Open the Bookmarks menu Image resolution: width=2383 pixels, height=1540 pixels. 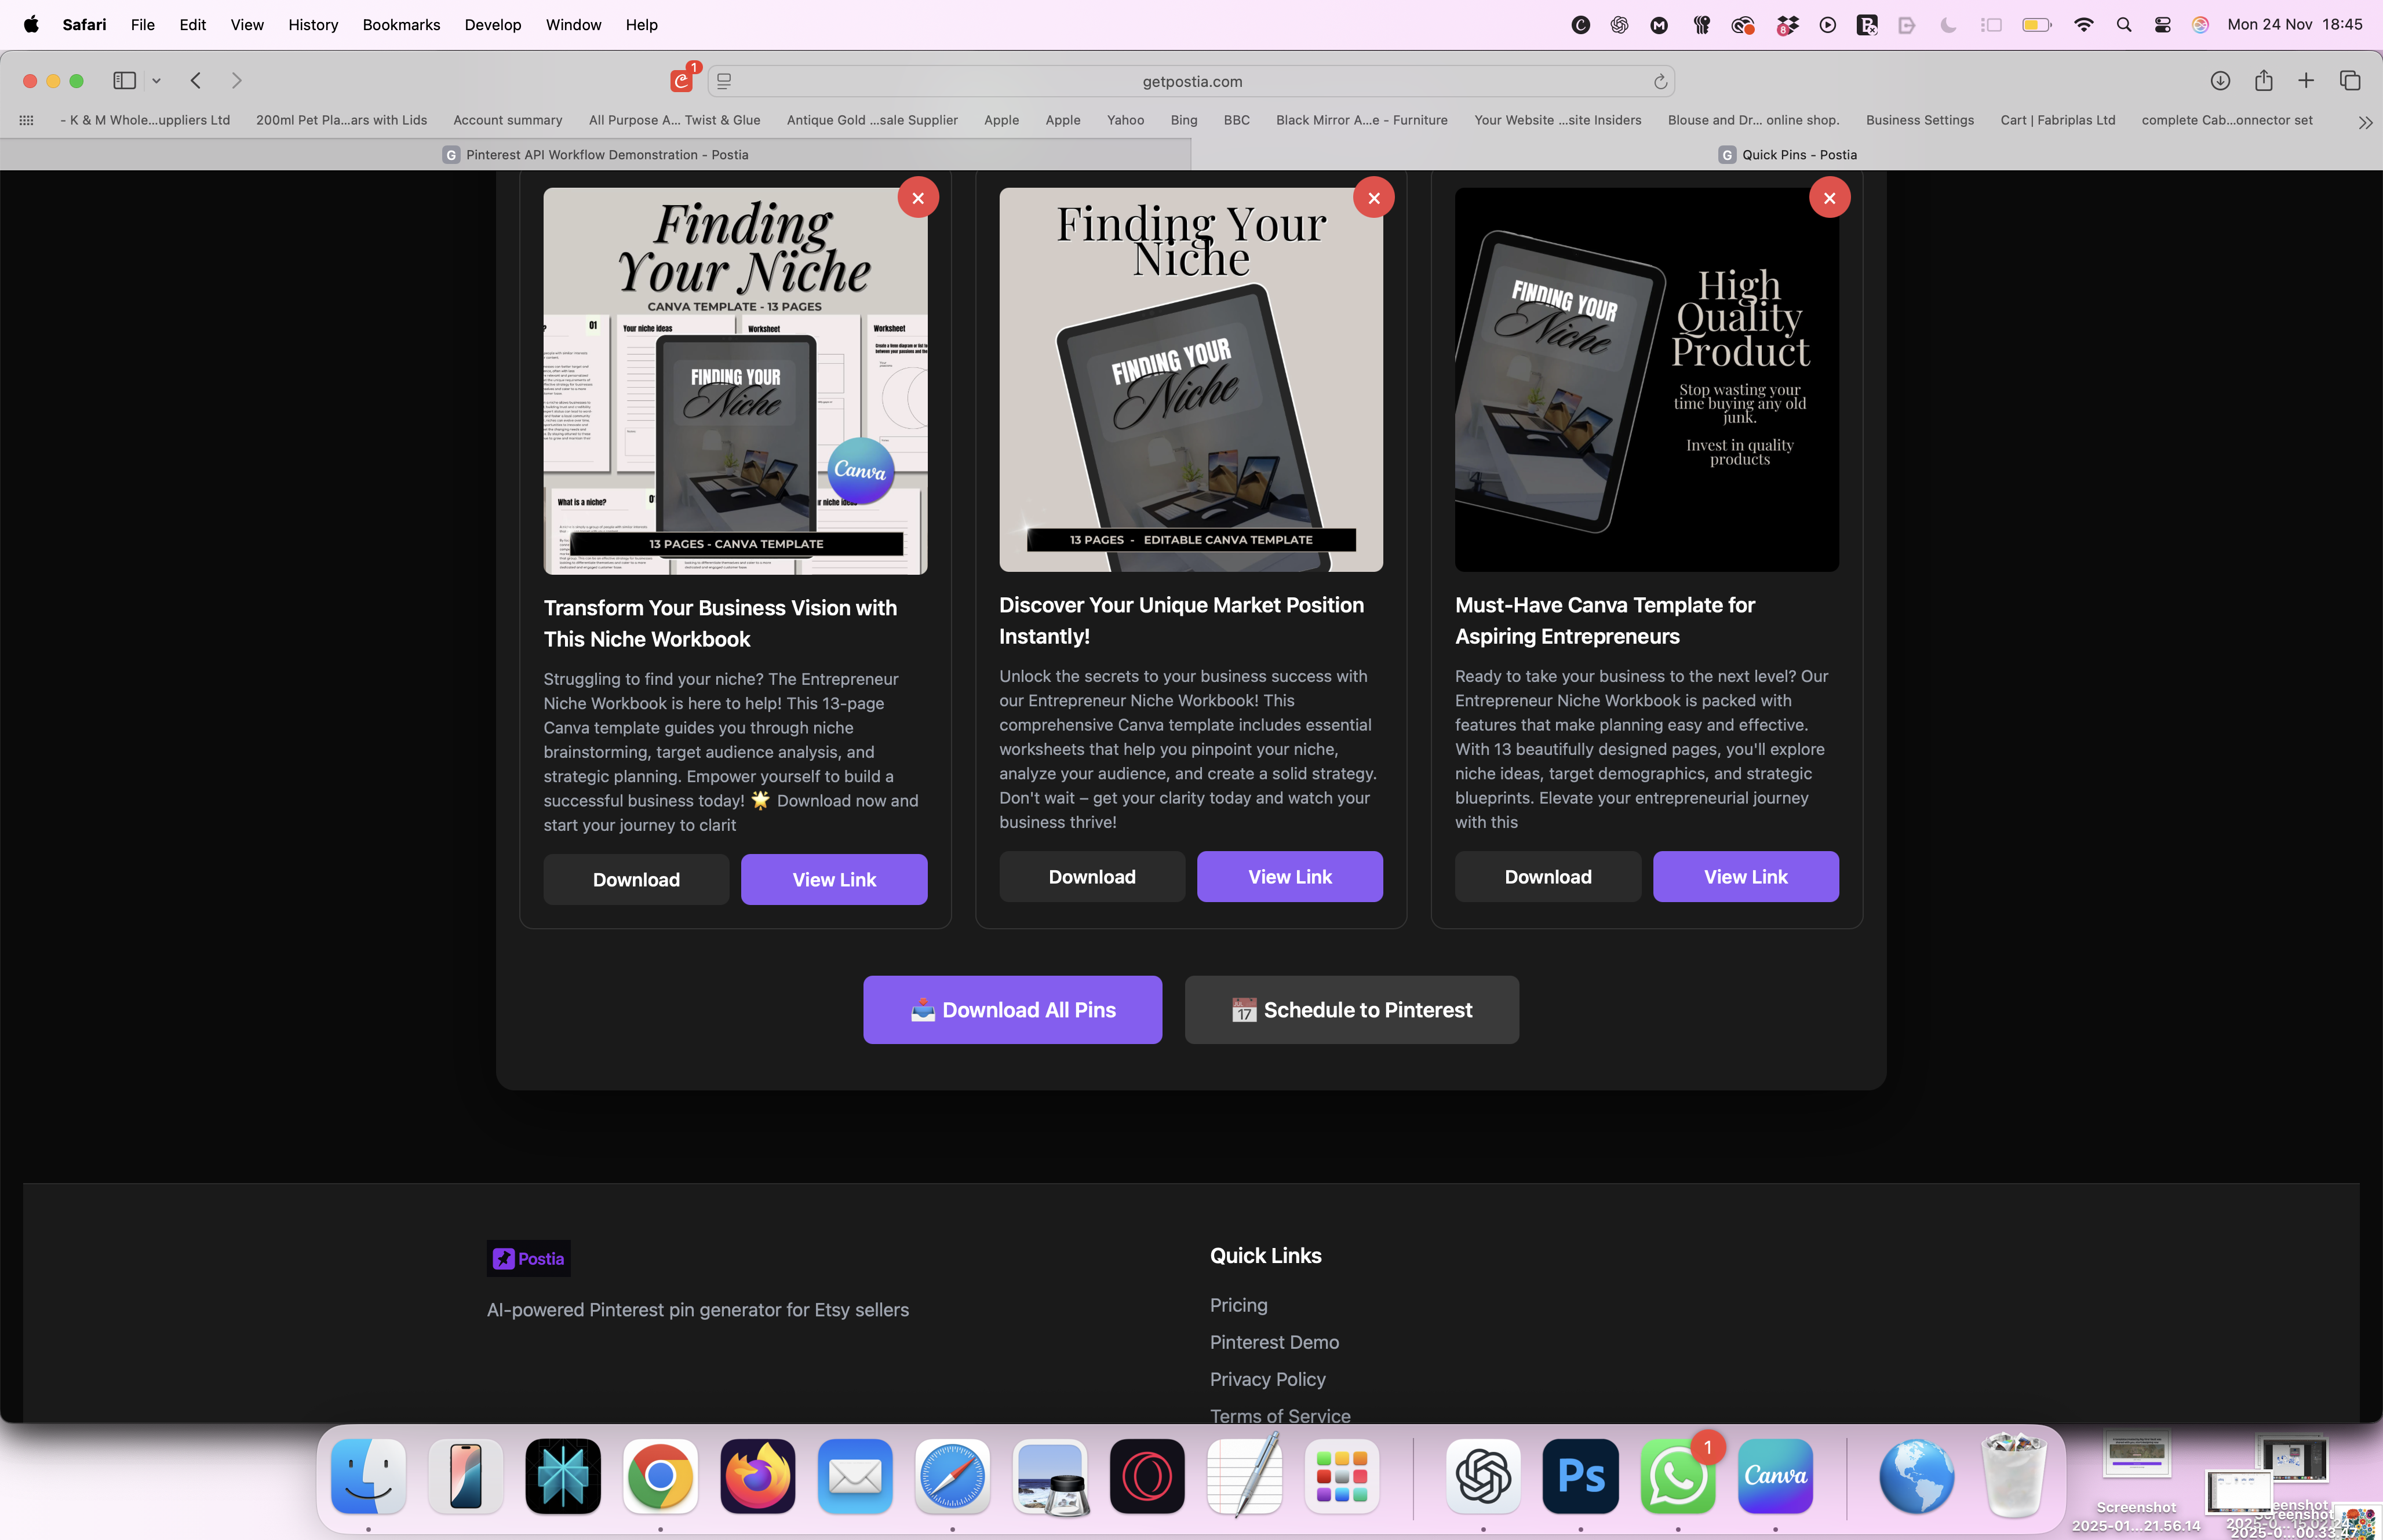pos(401,25)
